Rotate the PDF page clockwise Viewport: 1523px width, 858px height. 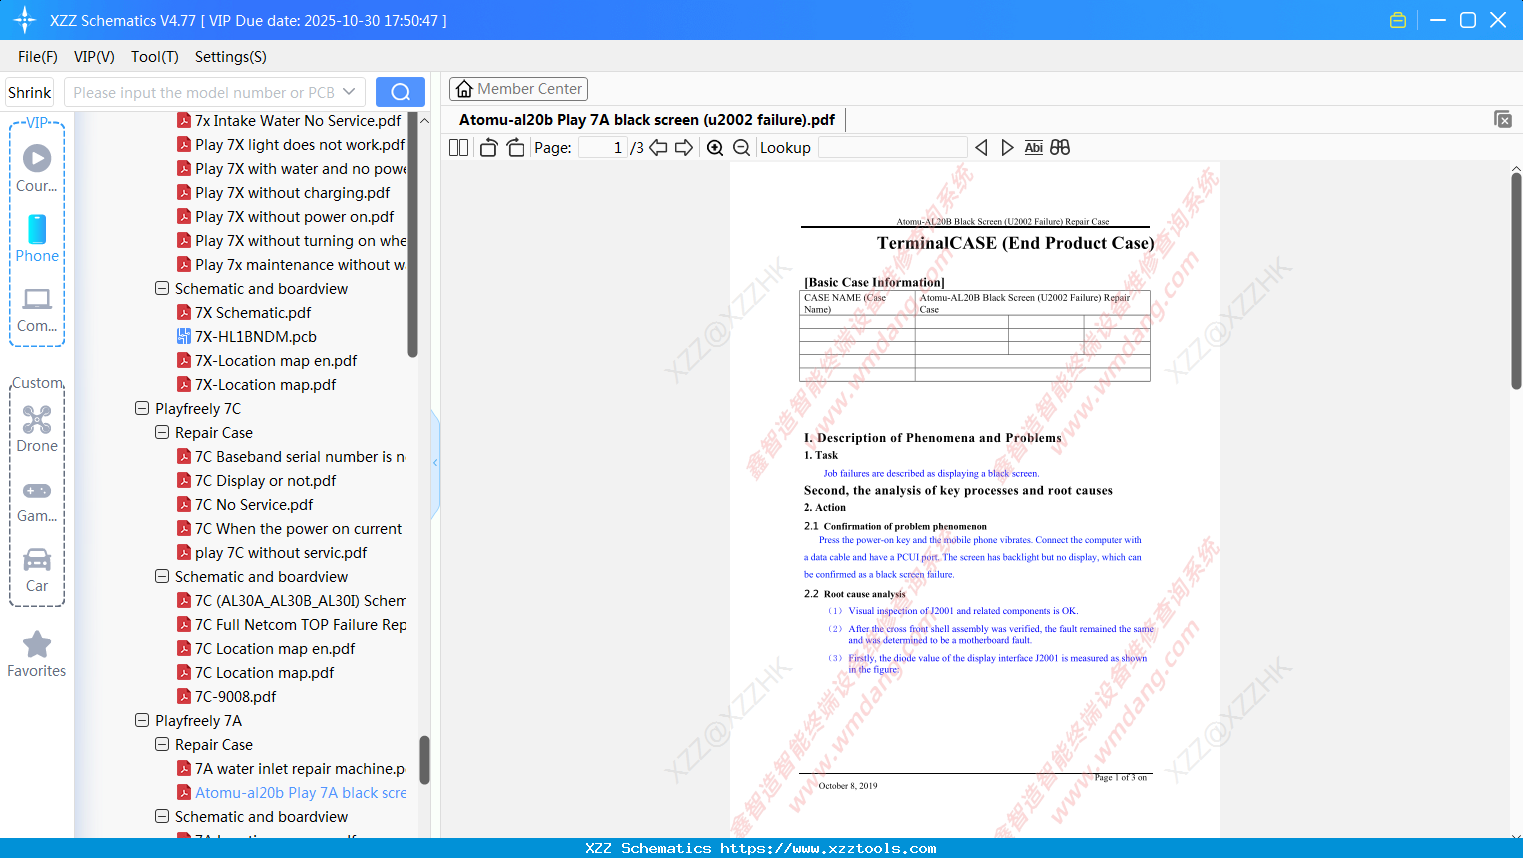pyautogui.click(x=515, y=148)
